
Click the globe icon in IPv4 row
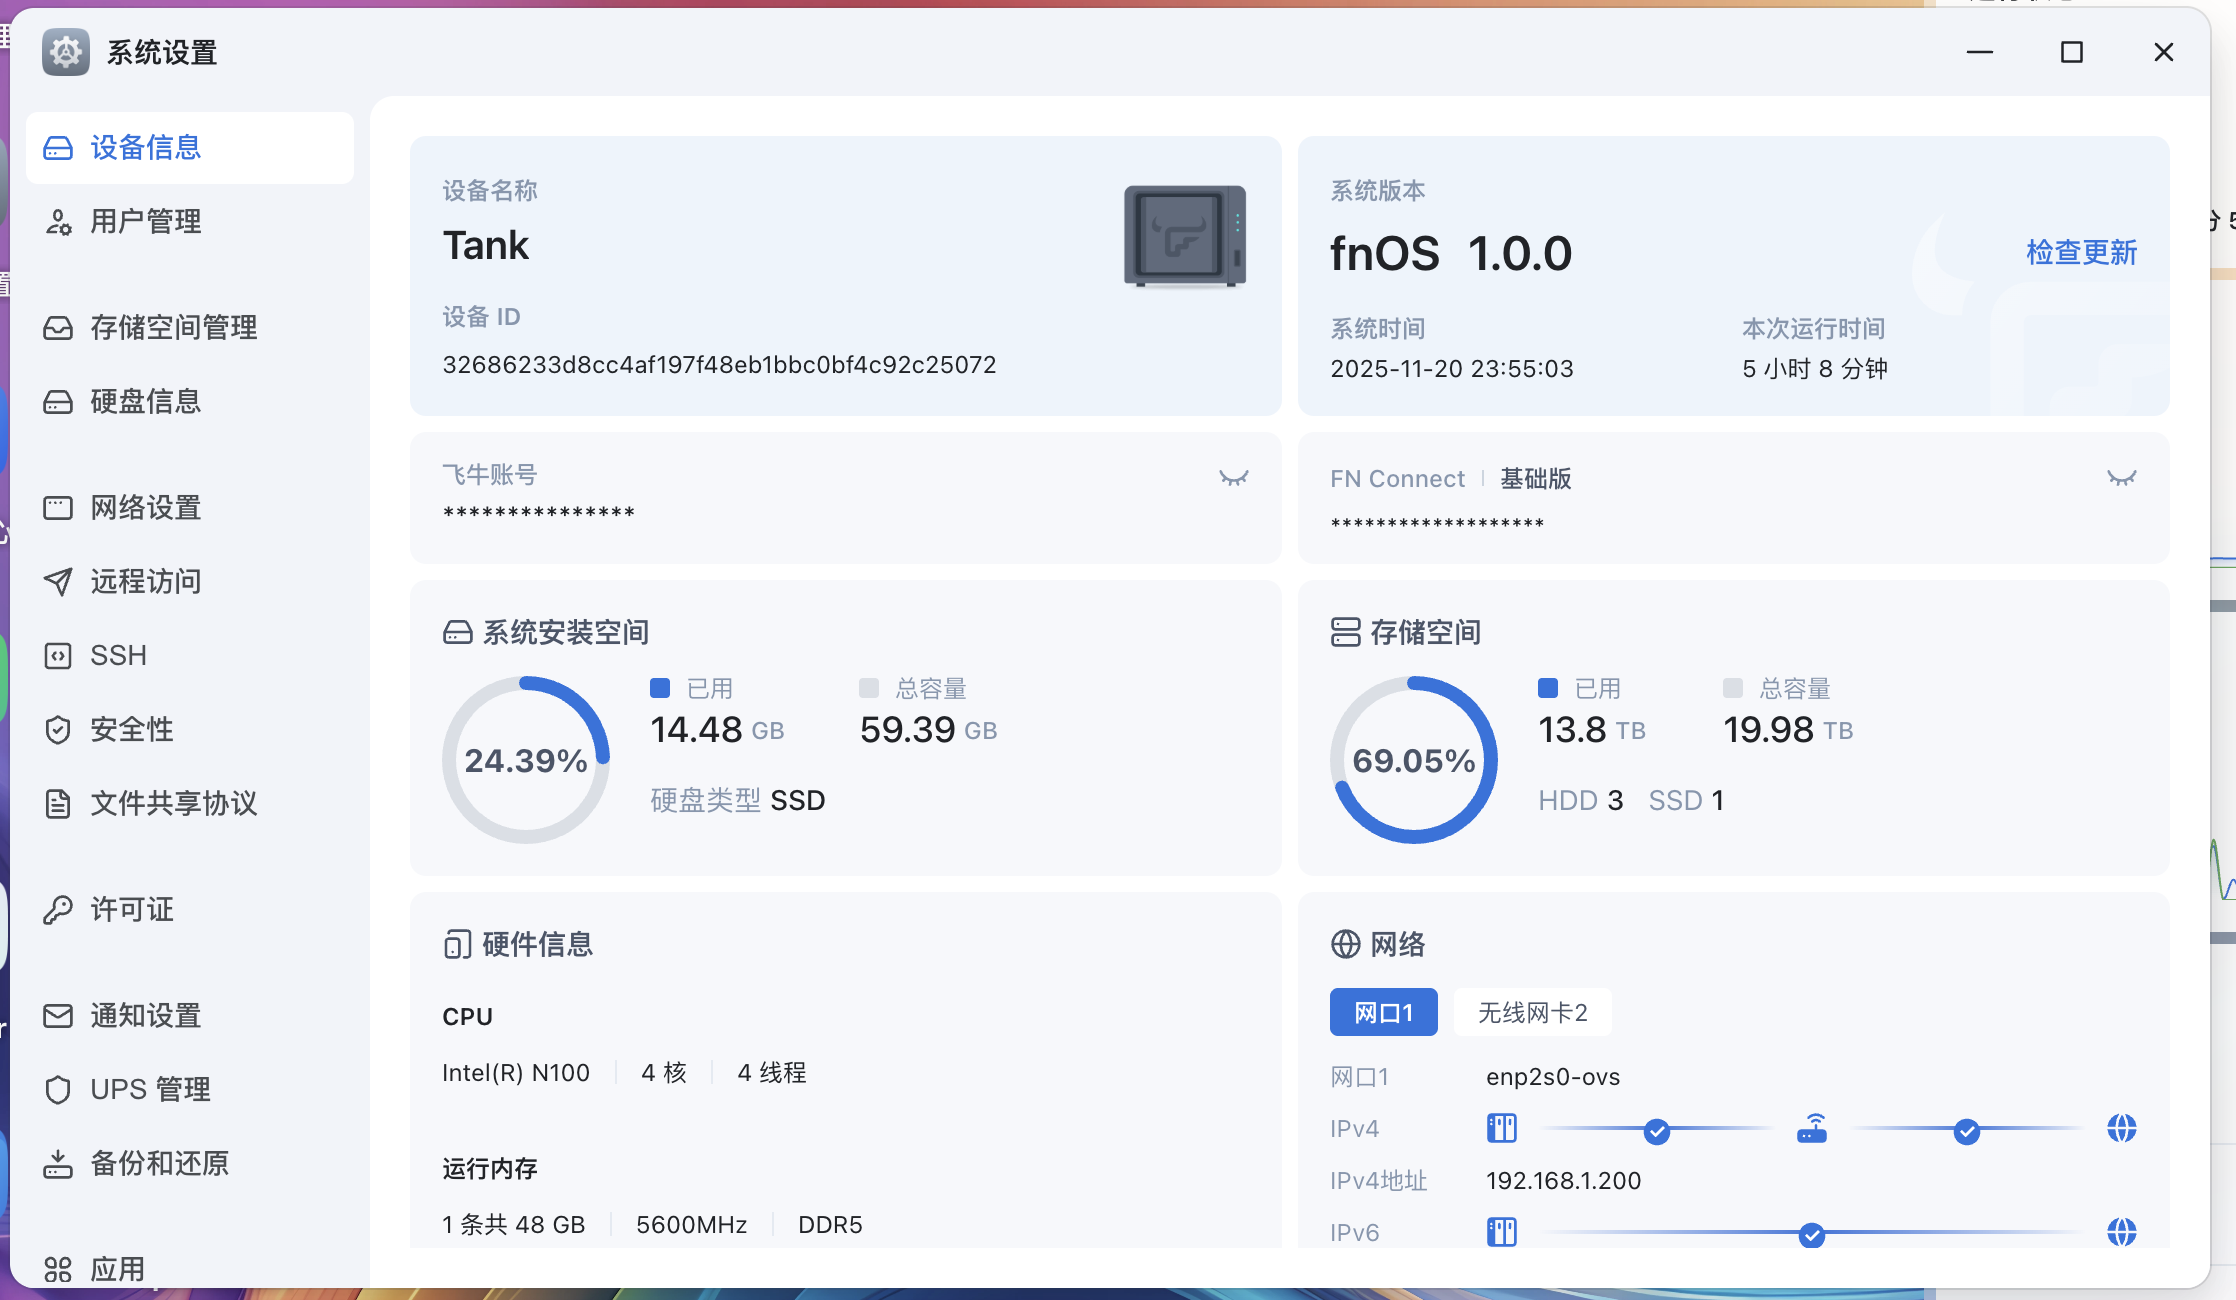pyautogui.click(x=2121, y=1129)
